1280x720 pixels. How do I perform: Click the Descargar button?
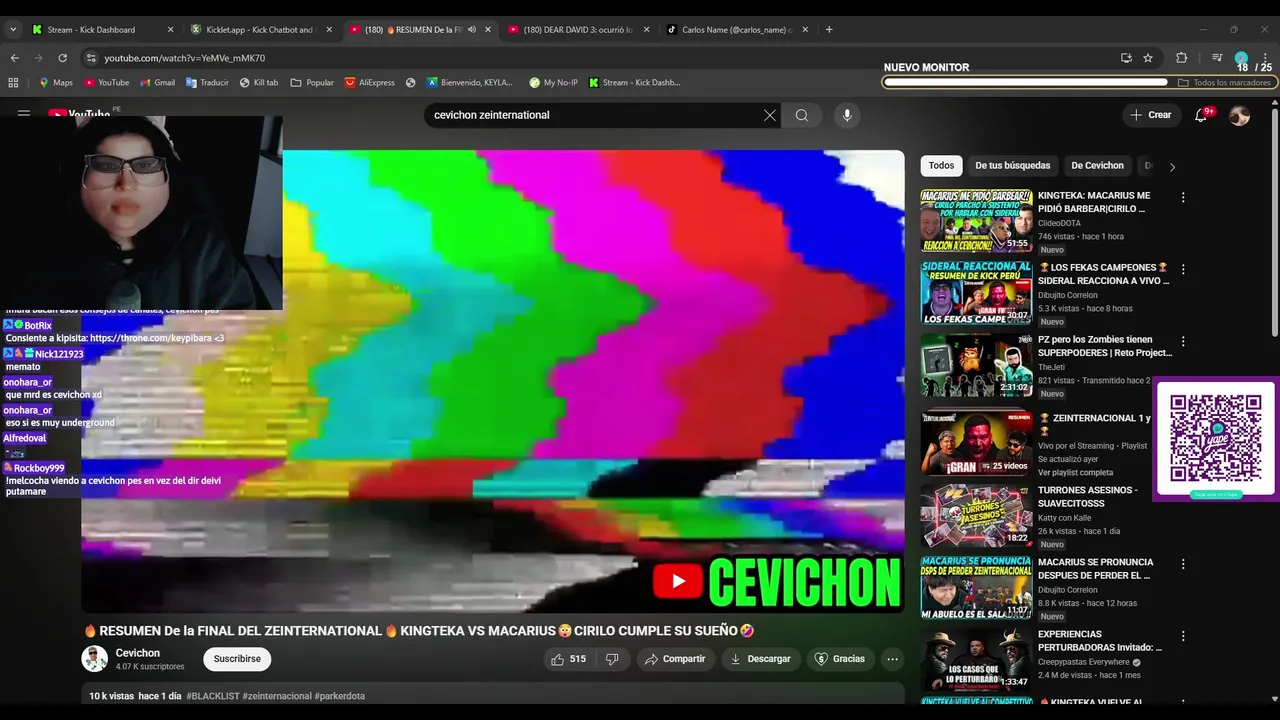(761, 659)
